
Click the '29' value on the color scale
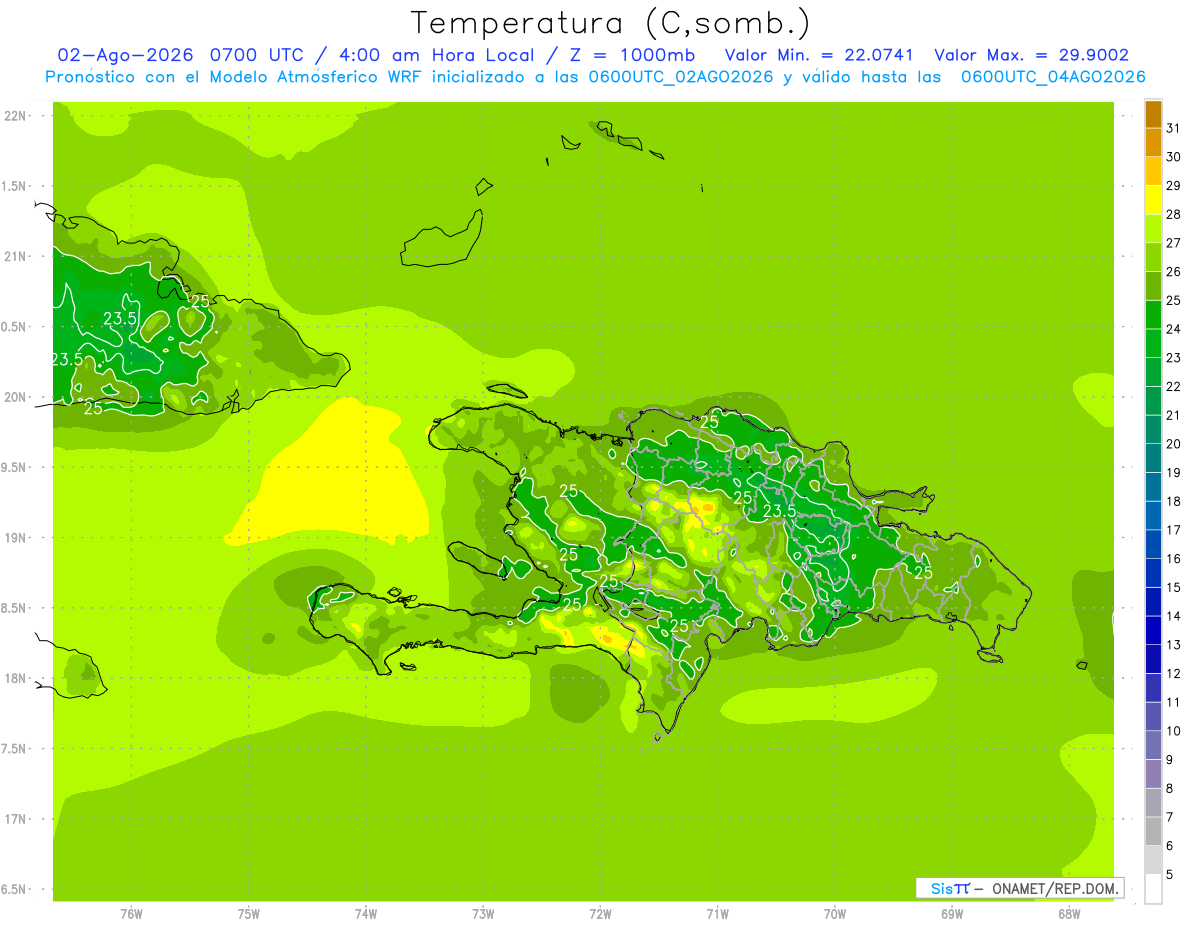coord(1173,185)
